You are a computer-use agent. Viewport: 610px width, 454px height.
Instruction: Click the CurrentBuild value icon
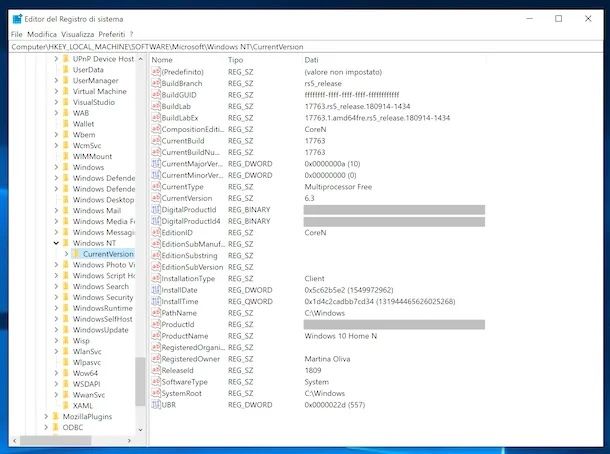(156, 141)
